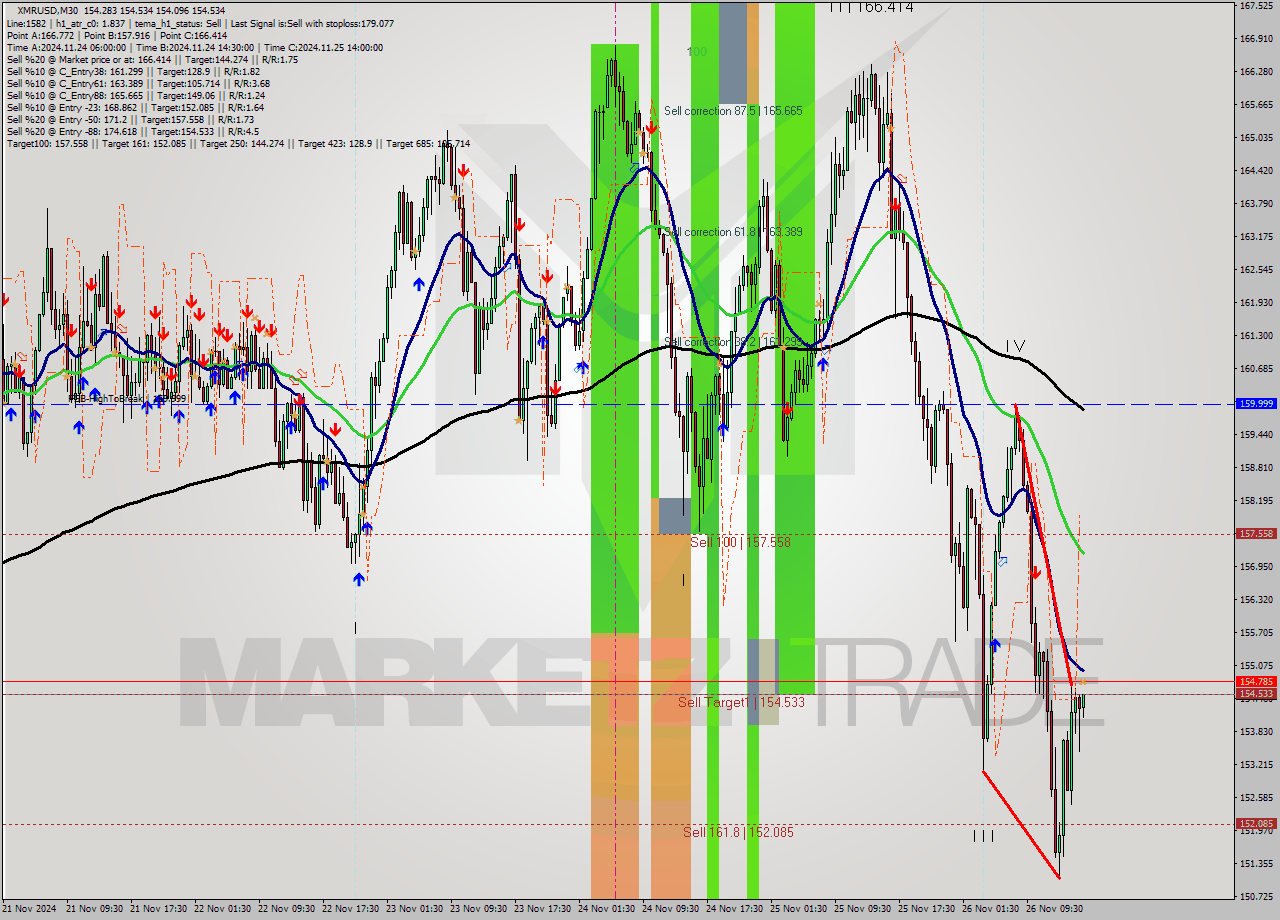Image resolution: width=1280 pixels, height=920 pixels.
Task: Select the 'Sell 100 | 157.558' label
Action: [x=740, y=542]
